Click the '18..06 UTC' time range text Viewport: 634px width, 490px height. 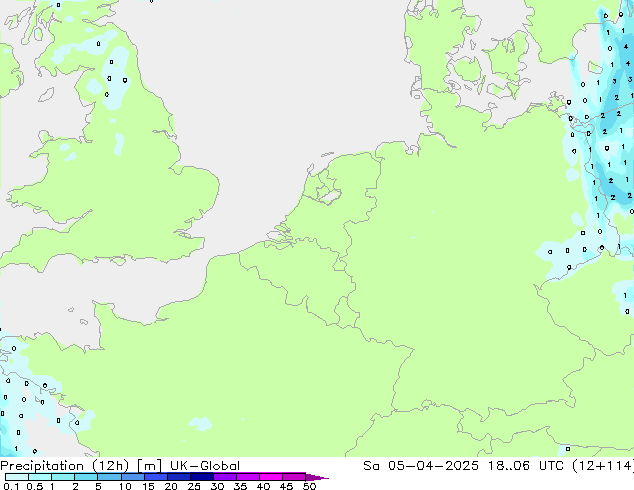tap(528, 466)
